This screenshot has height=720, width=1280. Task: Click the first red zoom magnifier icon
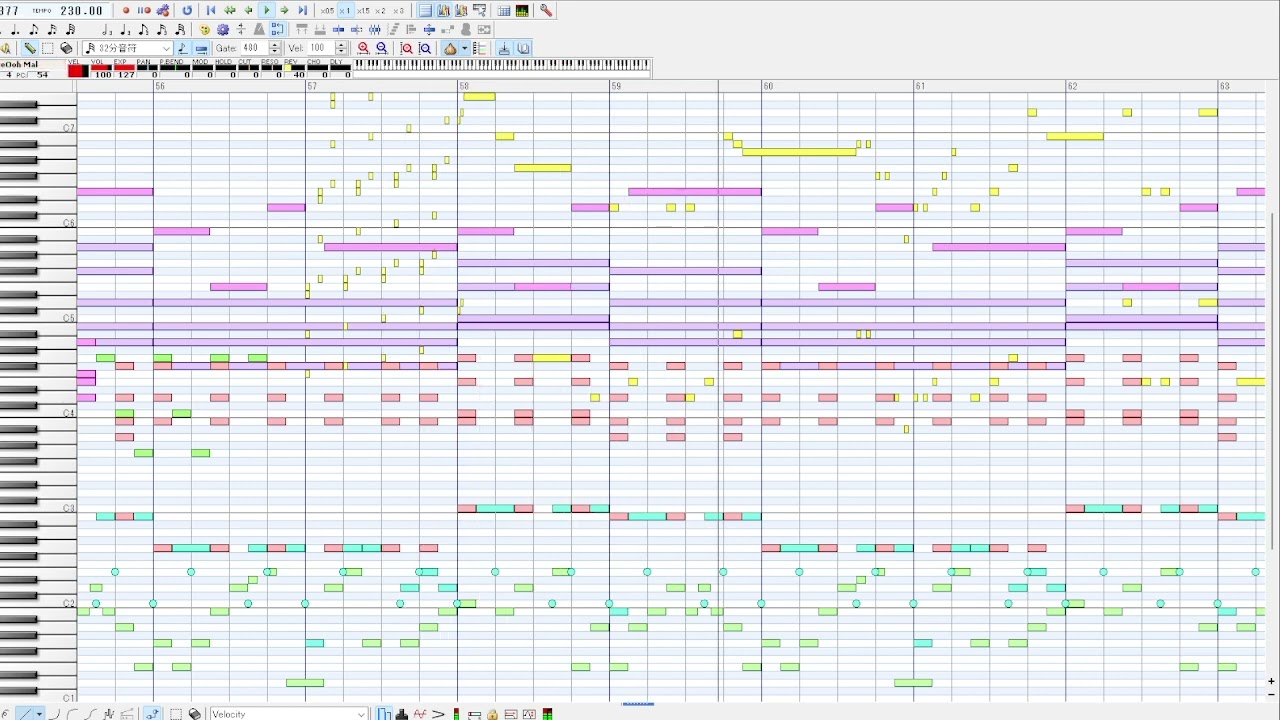pyautogui.click(x=363, y=48)
